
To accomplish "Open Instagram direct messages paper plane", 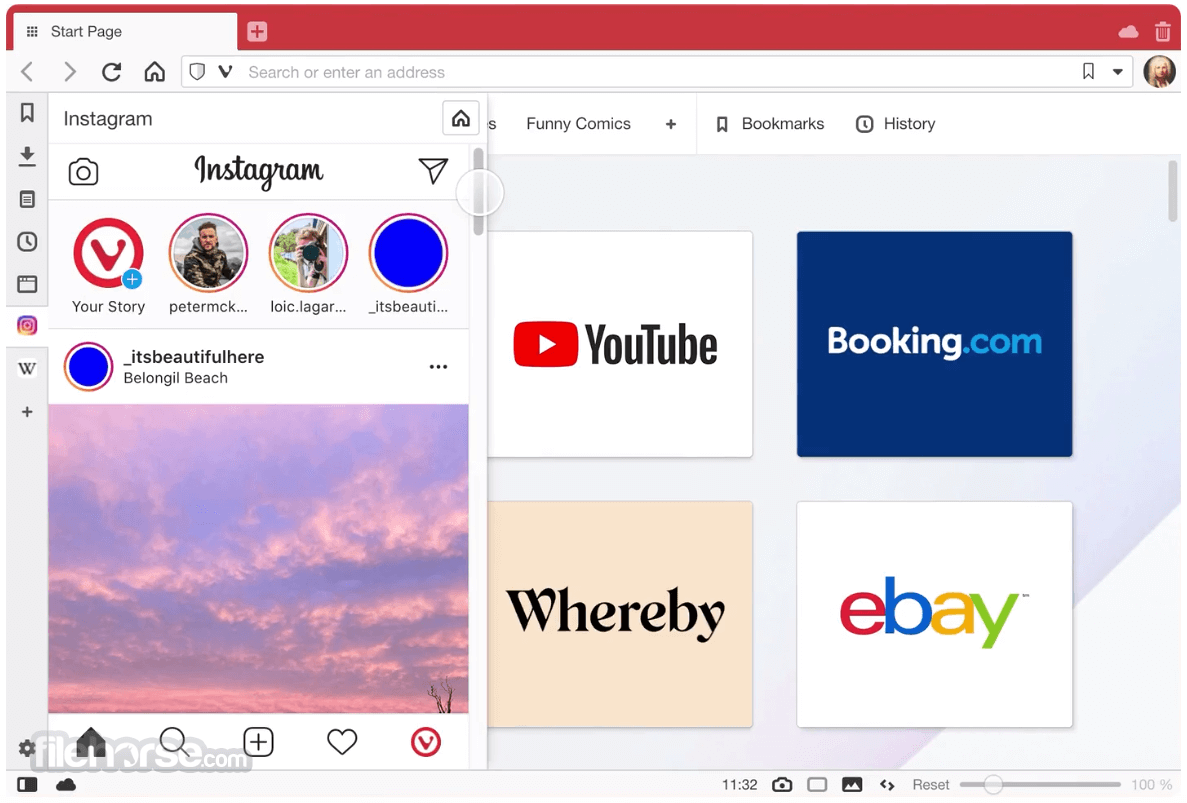I will click(x=433, y=170).
